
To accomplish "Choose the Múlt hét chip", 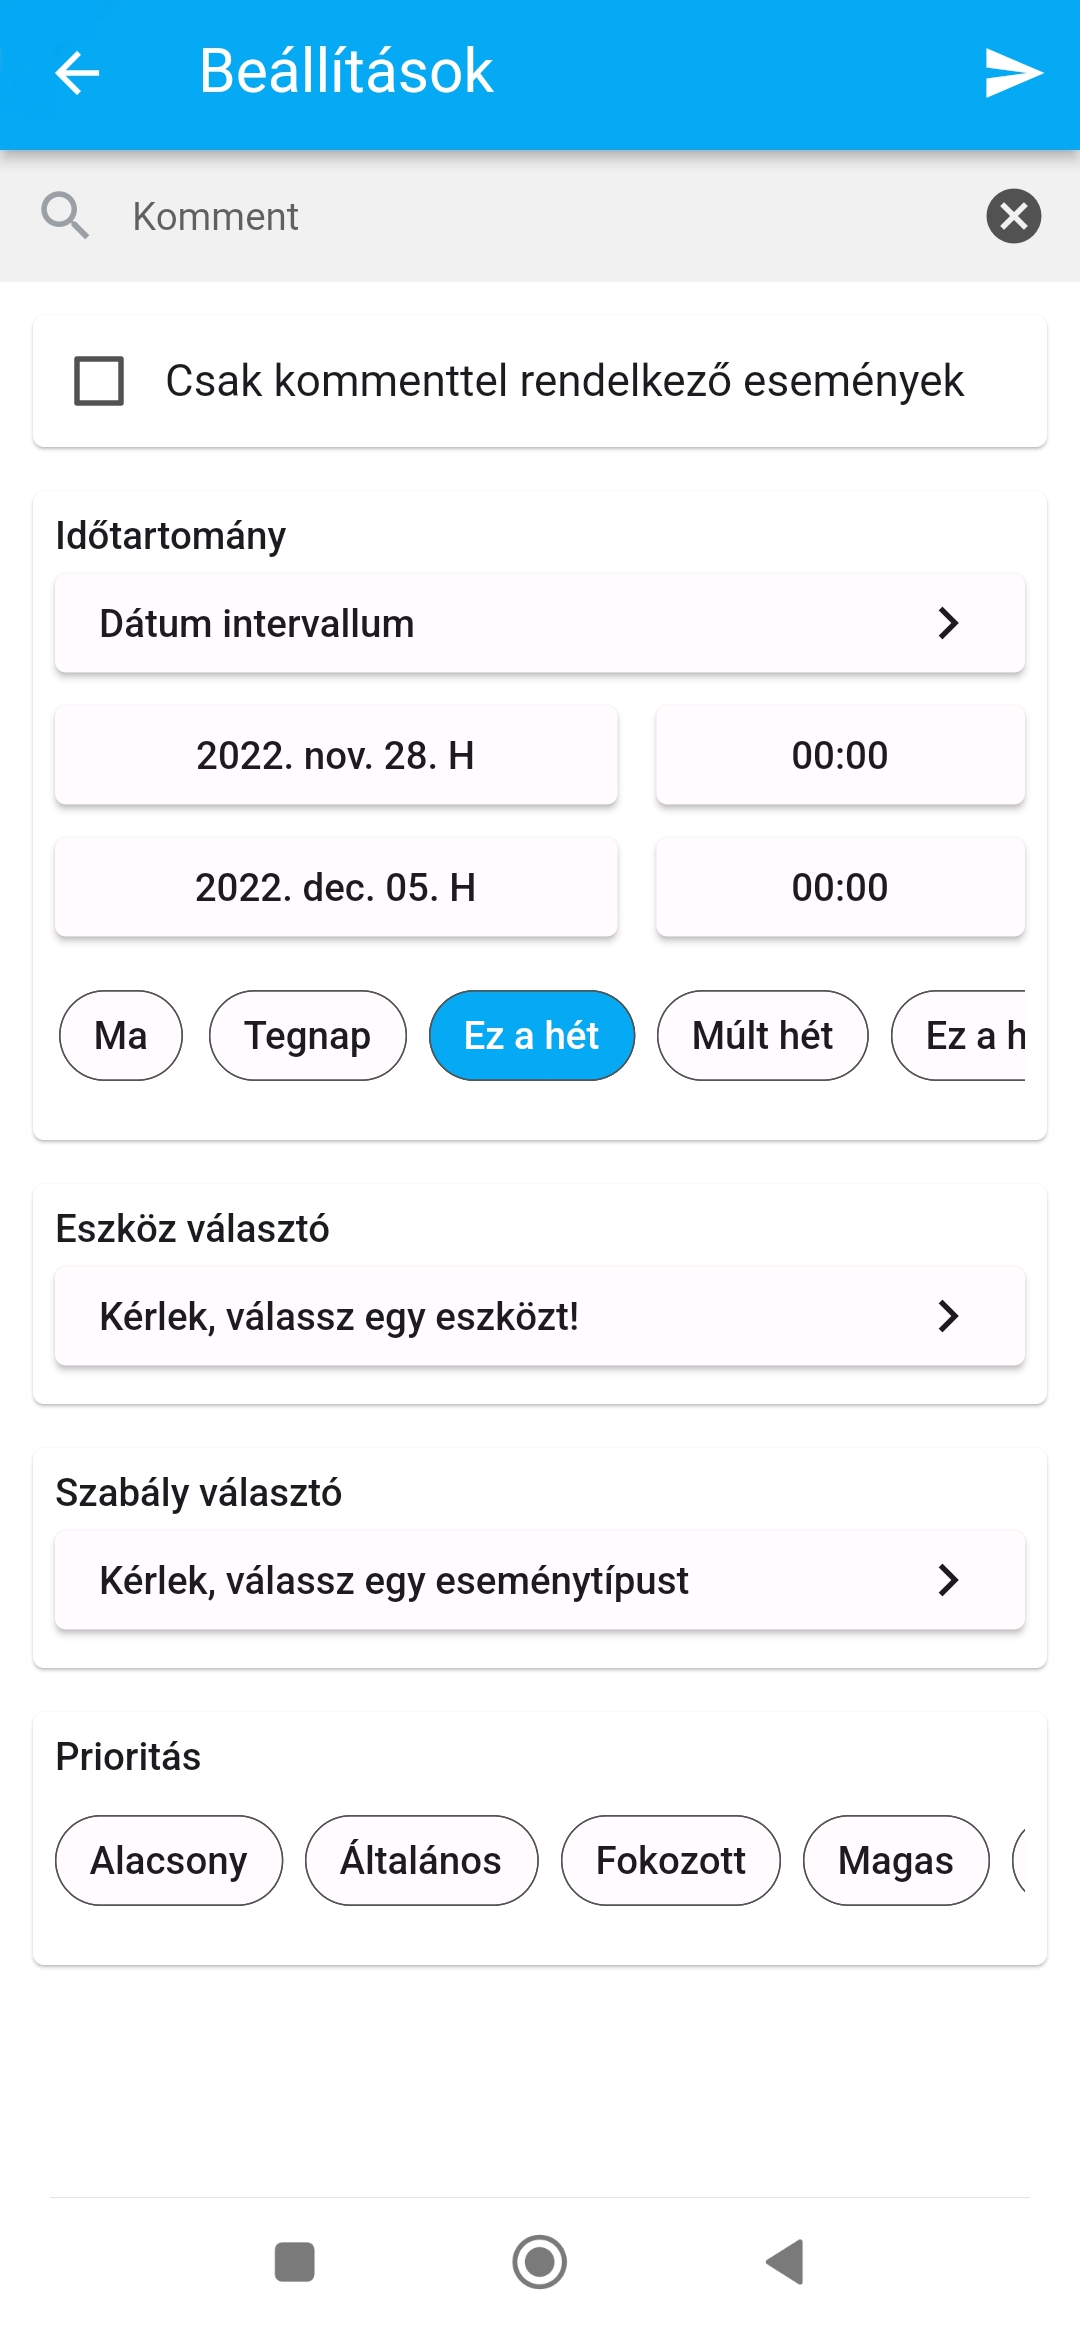I will click(762, 1036).
